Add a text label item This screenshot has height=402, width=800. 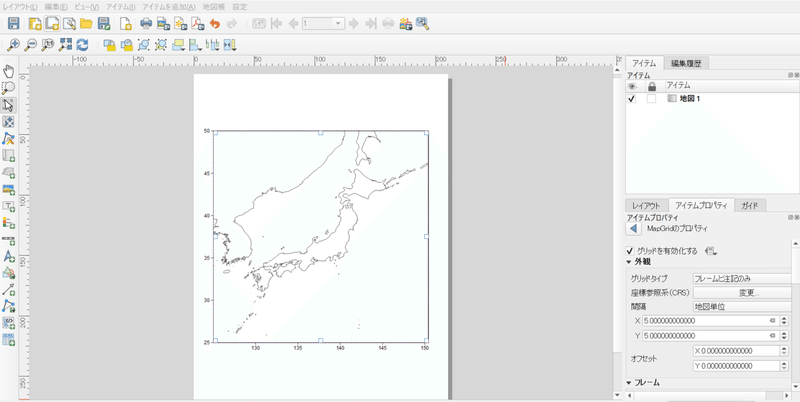(9, 206)
